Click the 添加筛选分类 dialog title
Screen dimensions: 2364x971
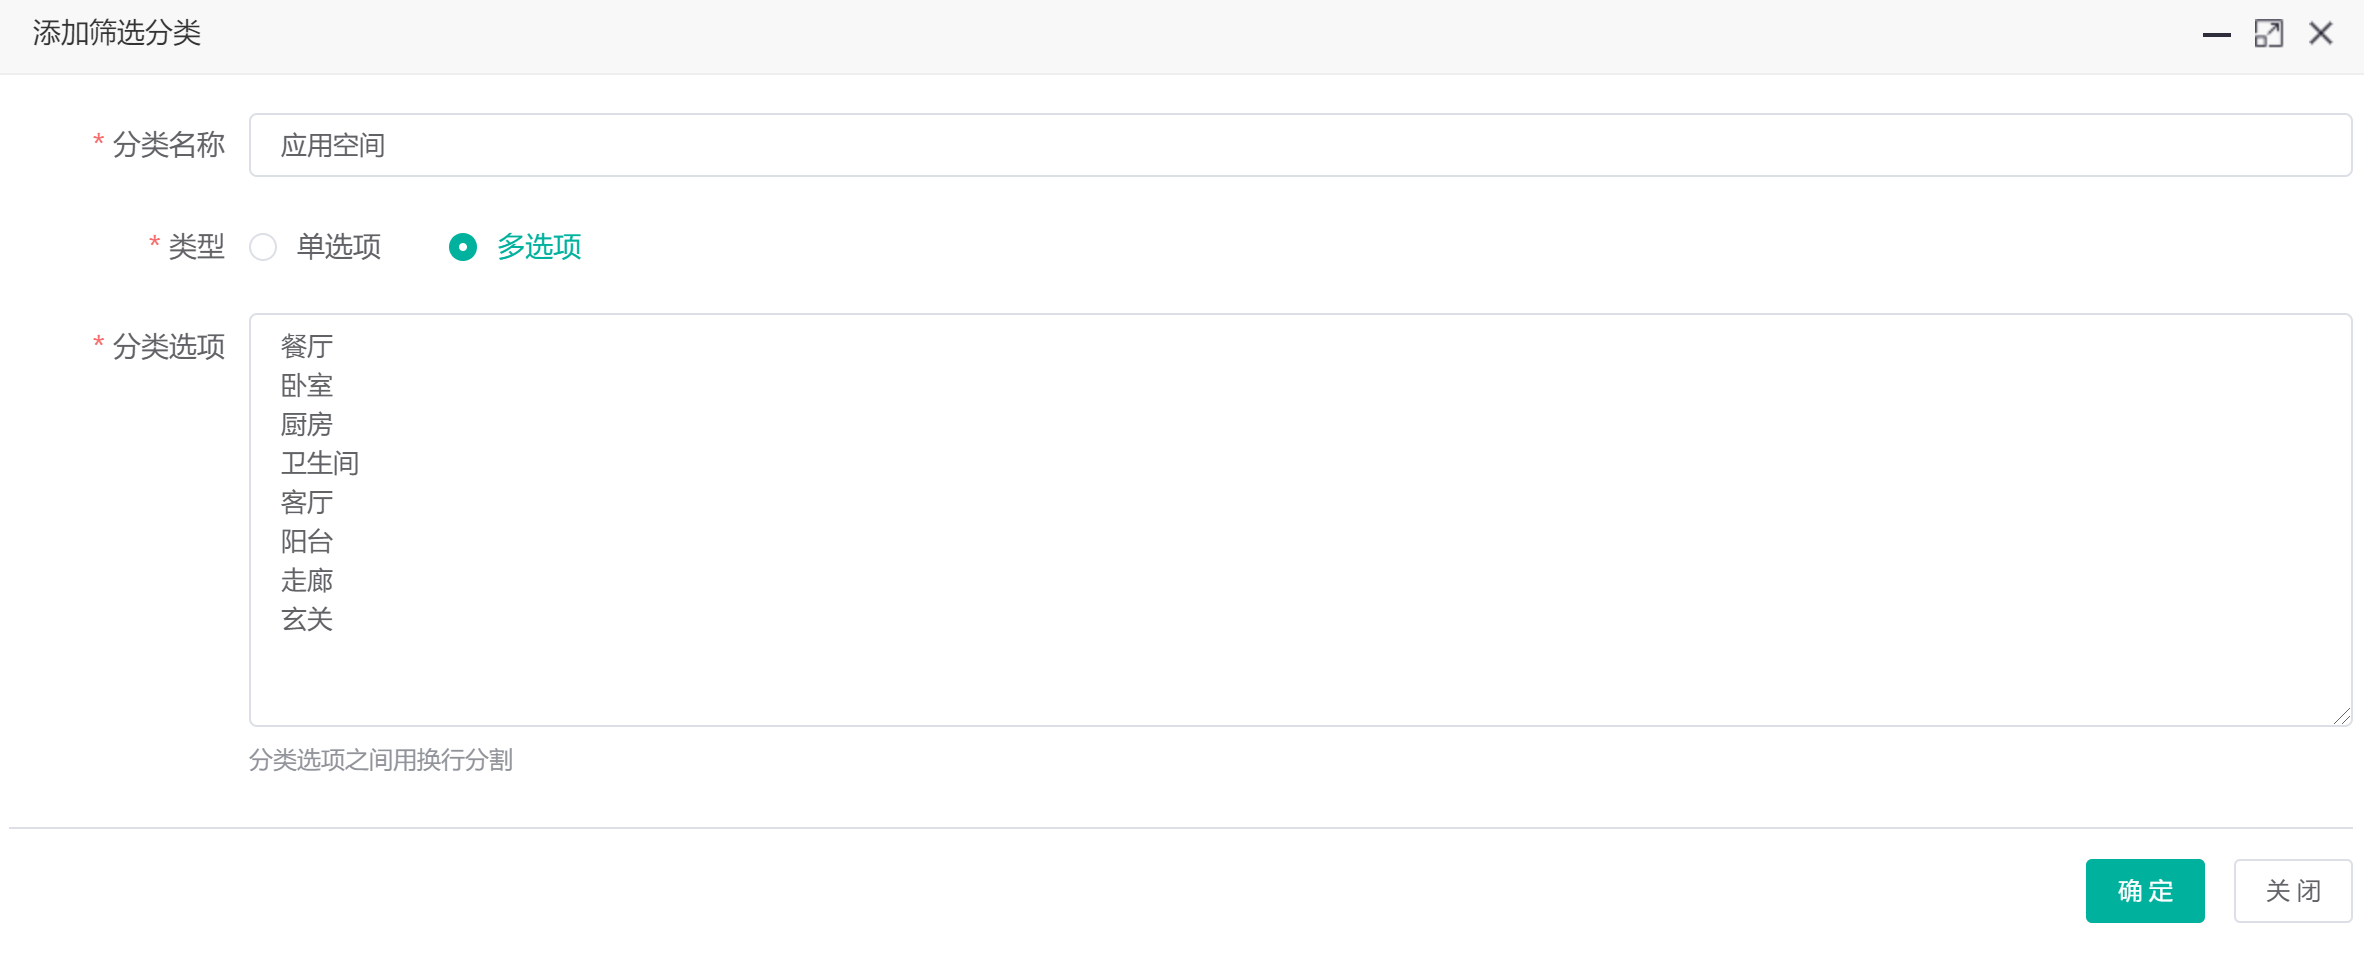(x=117, y=34)
